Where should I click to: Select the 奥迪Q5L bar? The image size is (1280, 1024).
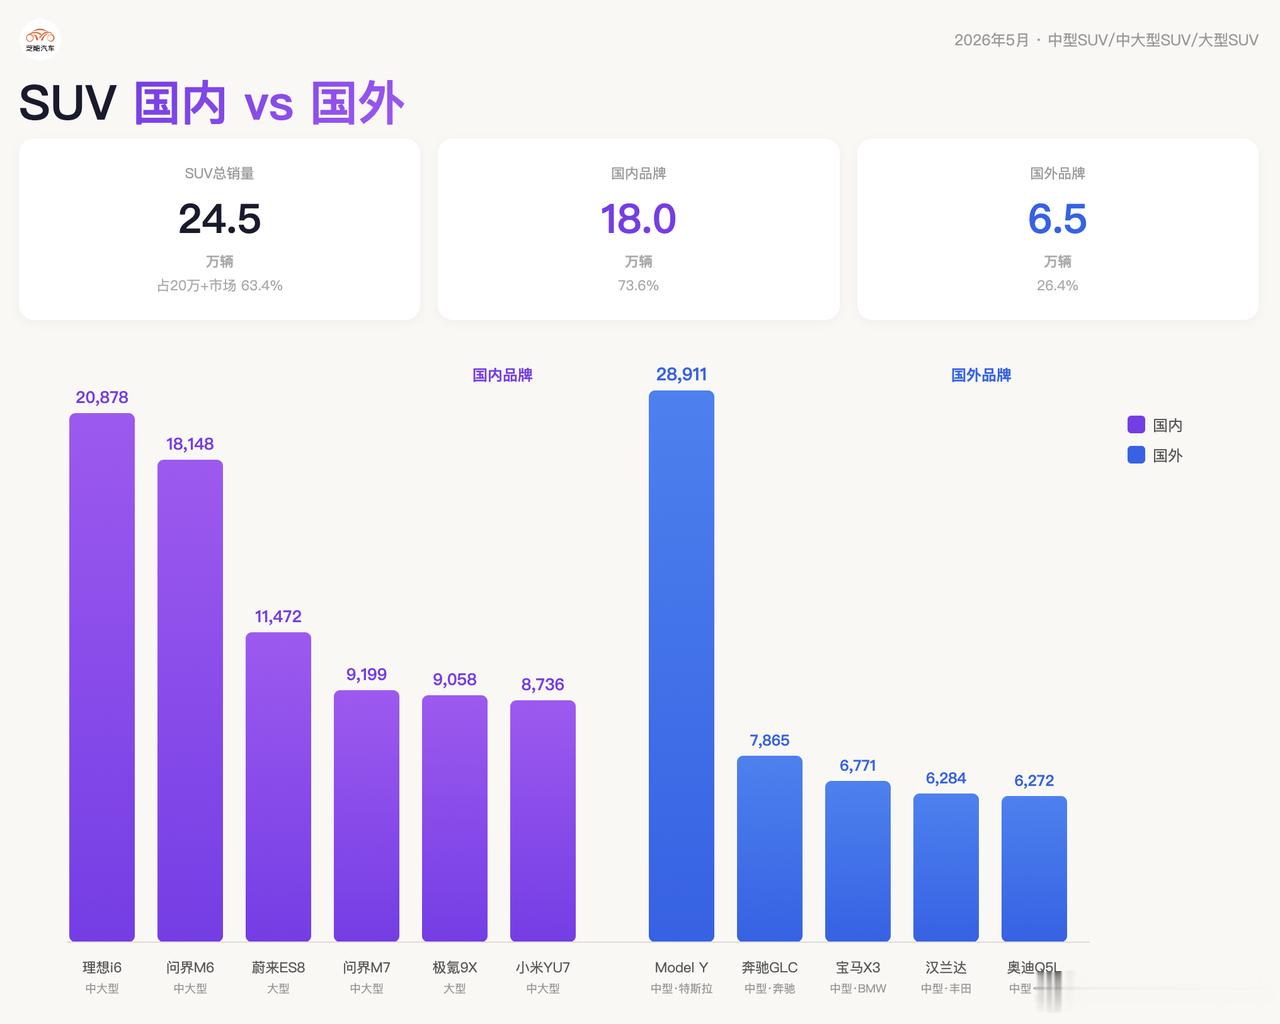[x=1034, y=869]
